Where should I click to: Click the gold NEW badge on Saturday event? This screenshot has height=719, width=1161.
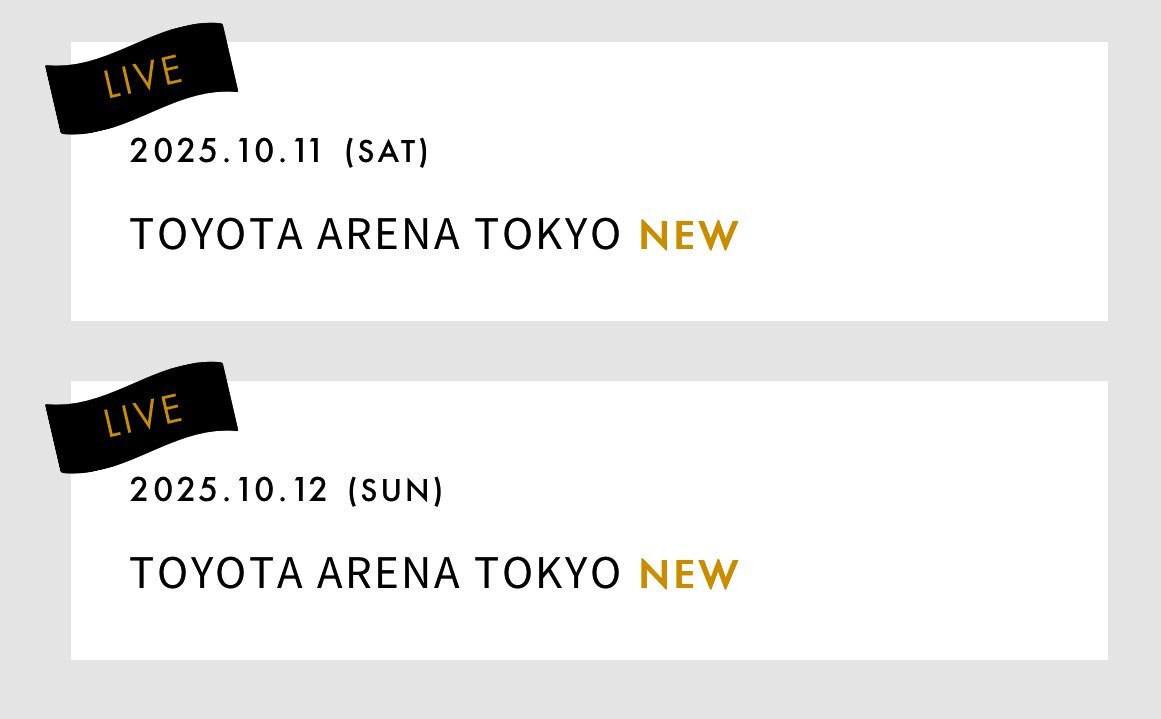[x=689, y=235]
